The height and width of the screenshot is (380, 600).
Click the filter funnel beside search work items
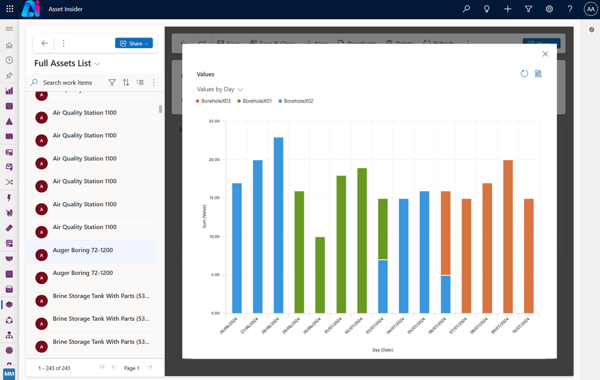coord(112,82)
